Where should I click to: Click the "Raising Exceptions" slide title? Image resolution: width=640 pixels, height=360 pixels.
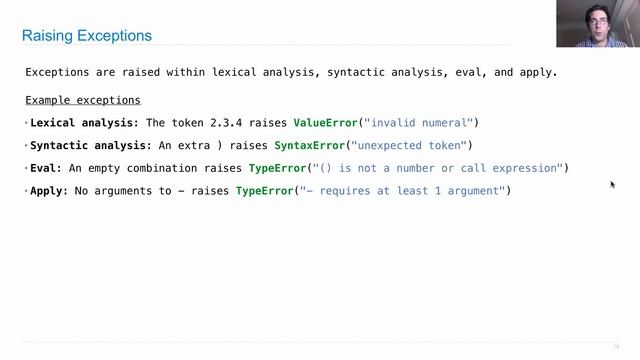[x=87, y=36]
